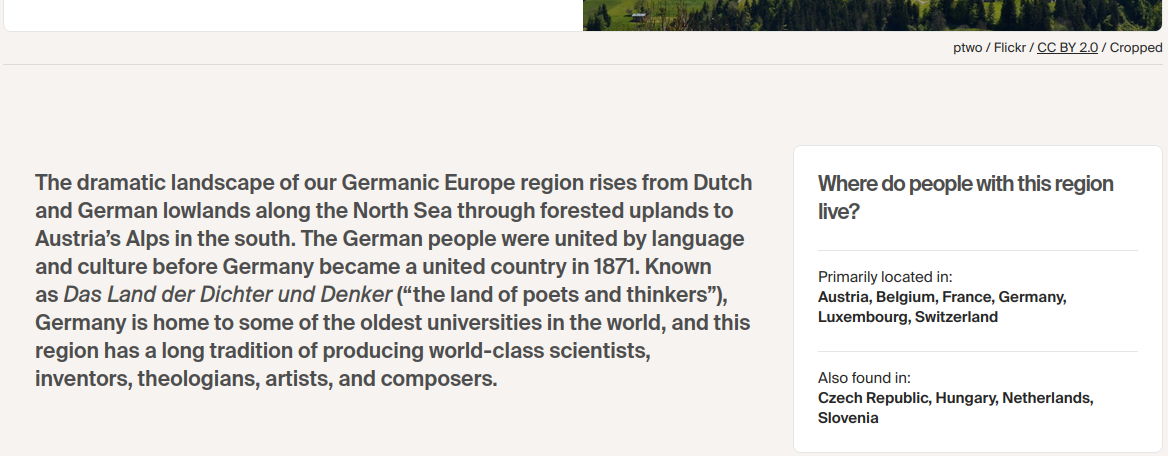Click "Netherlands" in the Also found list

point(1046,398)
